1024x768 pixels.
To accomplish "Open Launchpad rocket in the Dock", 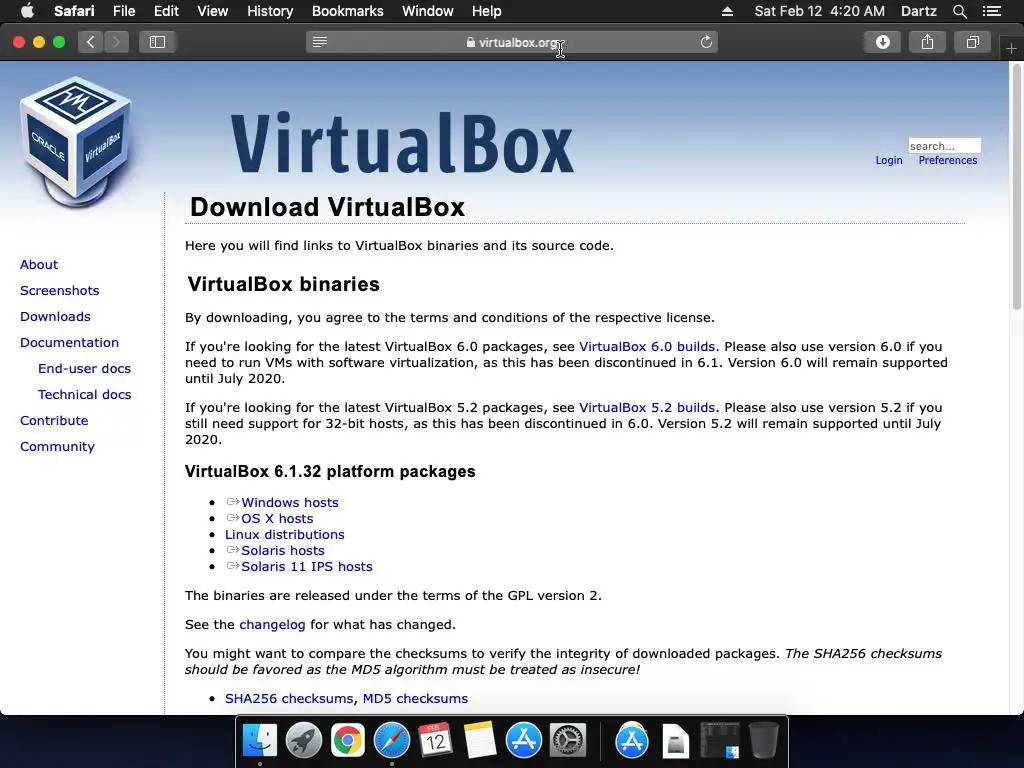I will coord(304,741).
